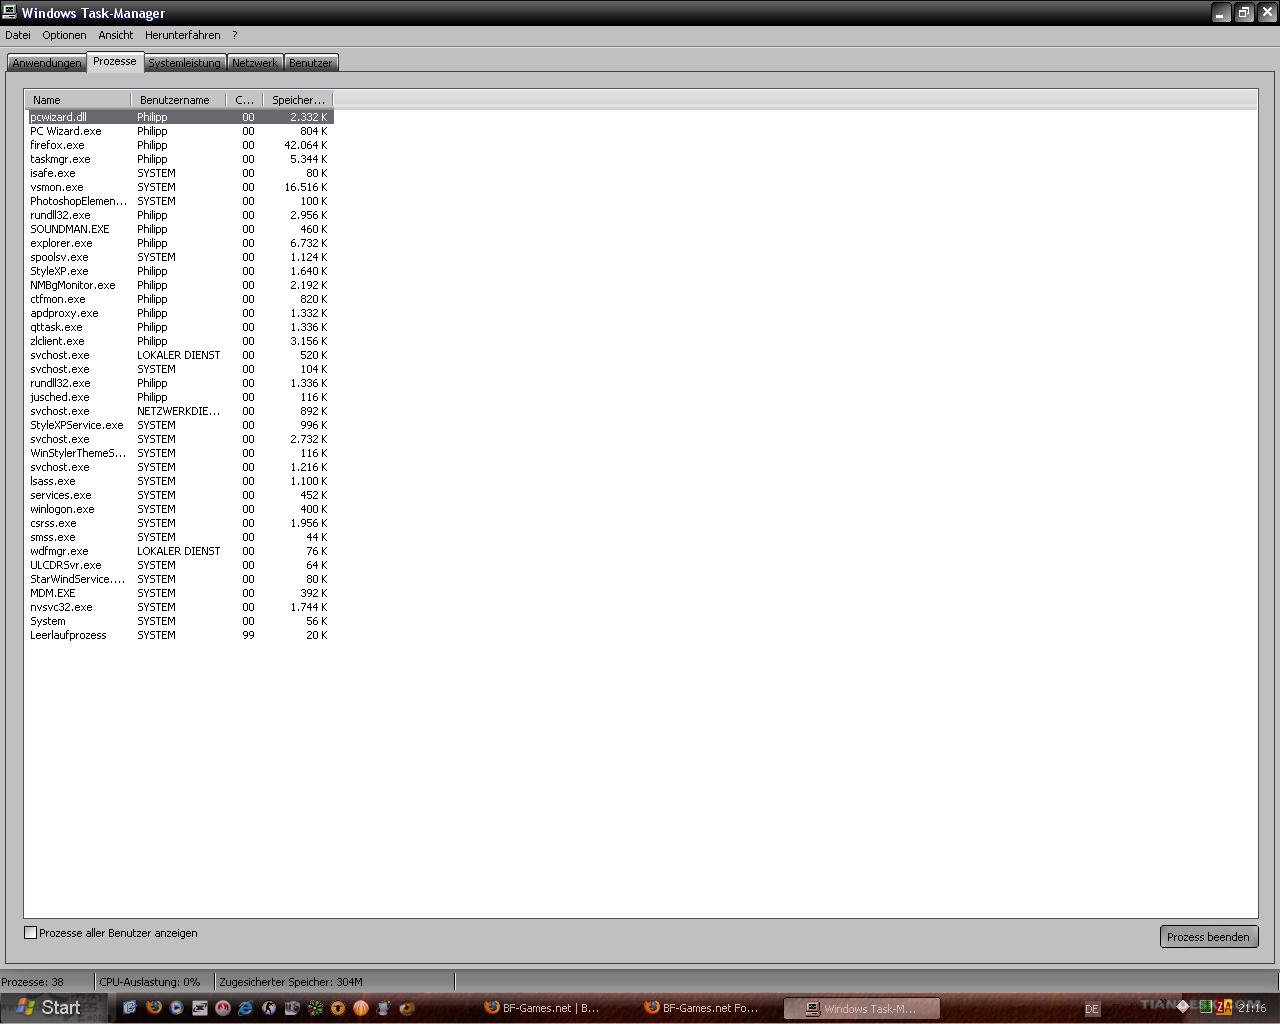Sort by Benutzername column header
Screen dimensions: 1280x1024
point(178,100)
